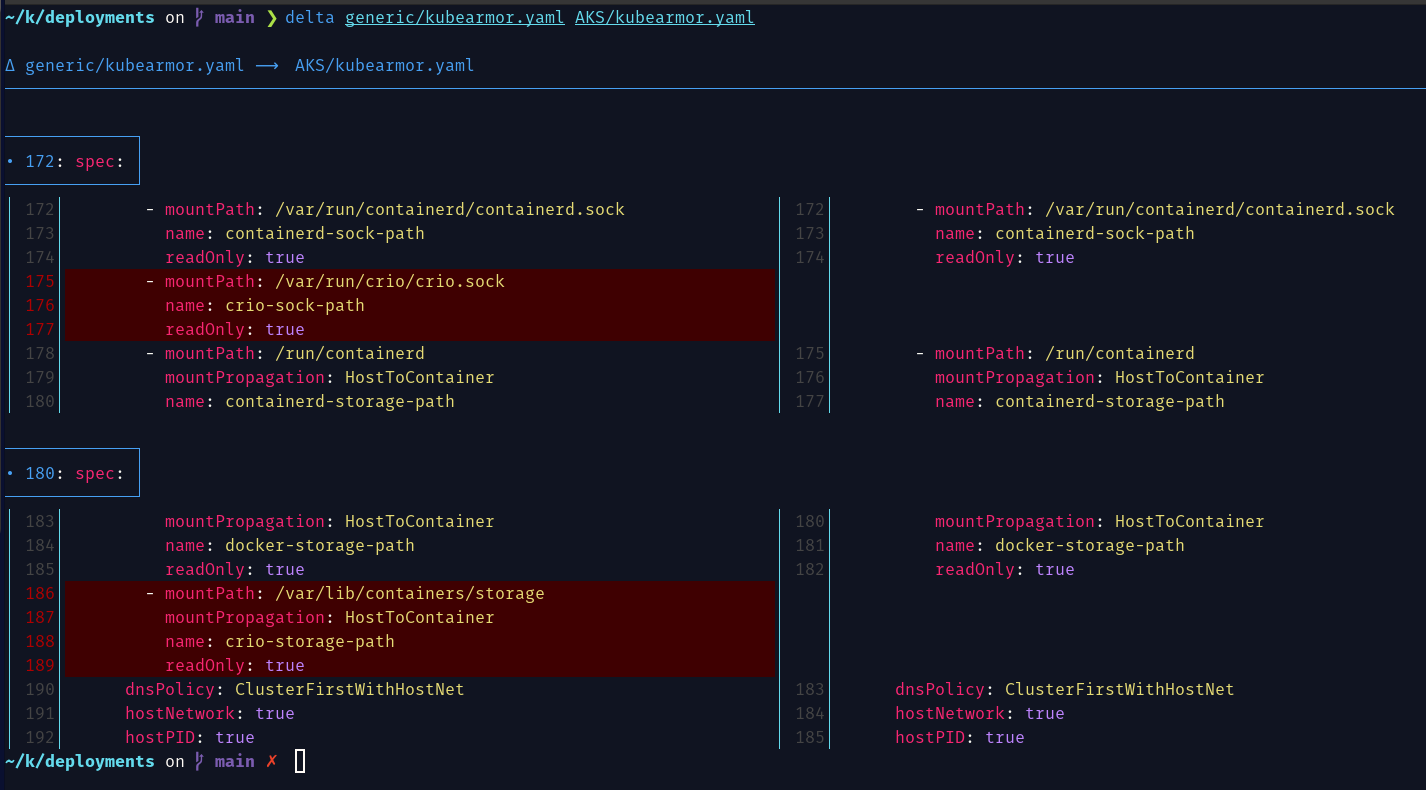The width and height of the screenshot is (1426, 790).
Task: Click line 178 mountPath: /run/containerd
Action: click(285, 354)
